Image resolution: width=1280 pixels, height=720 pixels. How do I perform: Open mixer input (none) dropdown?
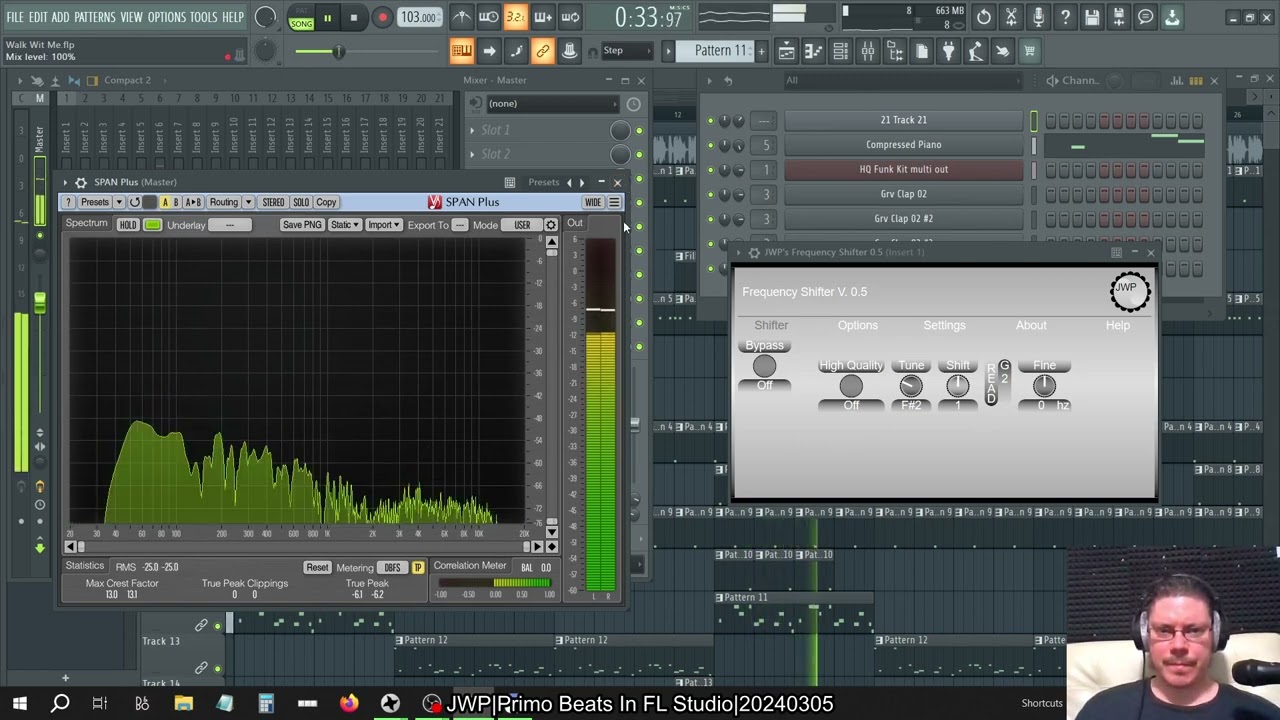[x=552, y=104]
